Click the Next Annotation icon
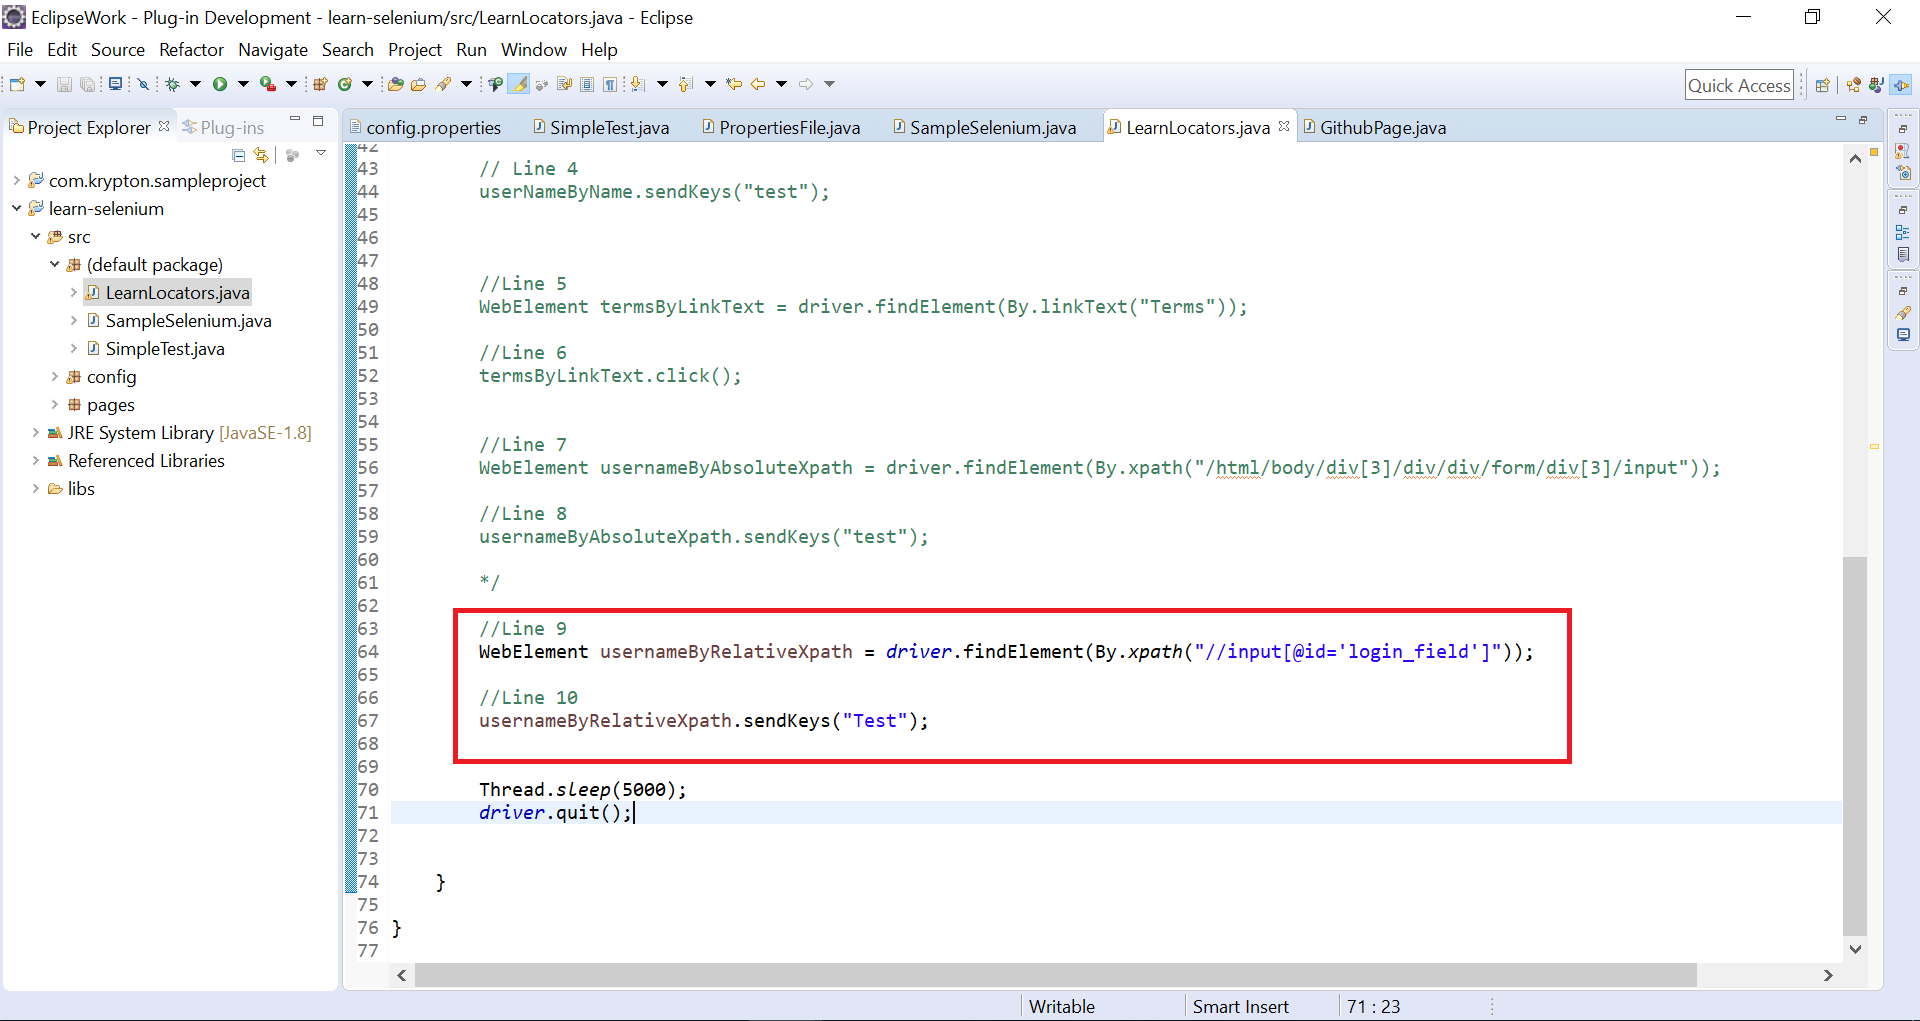This screenshot has width=1920, height=1021. click(x=637, y=84)
